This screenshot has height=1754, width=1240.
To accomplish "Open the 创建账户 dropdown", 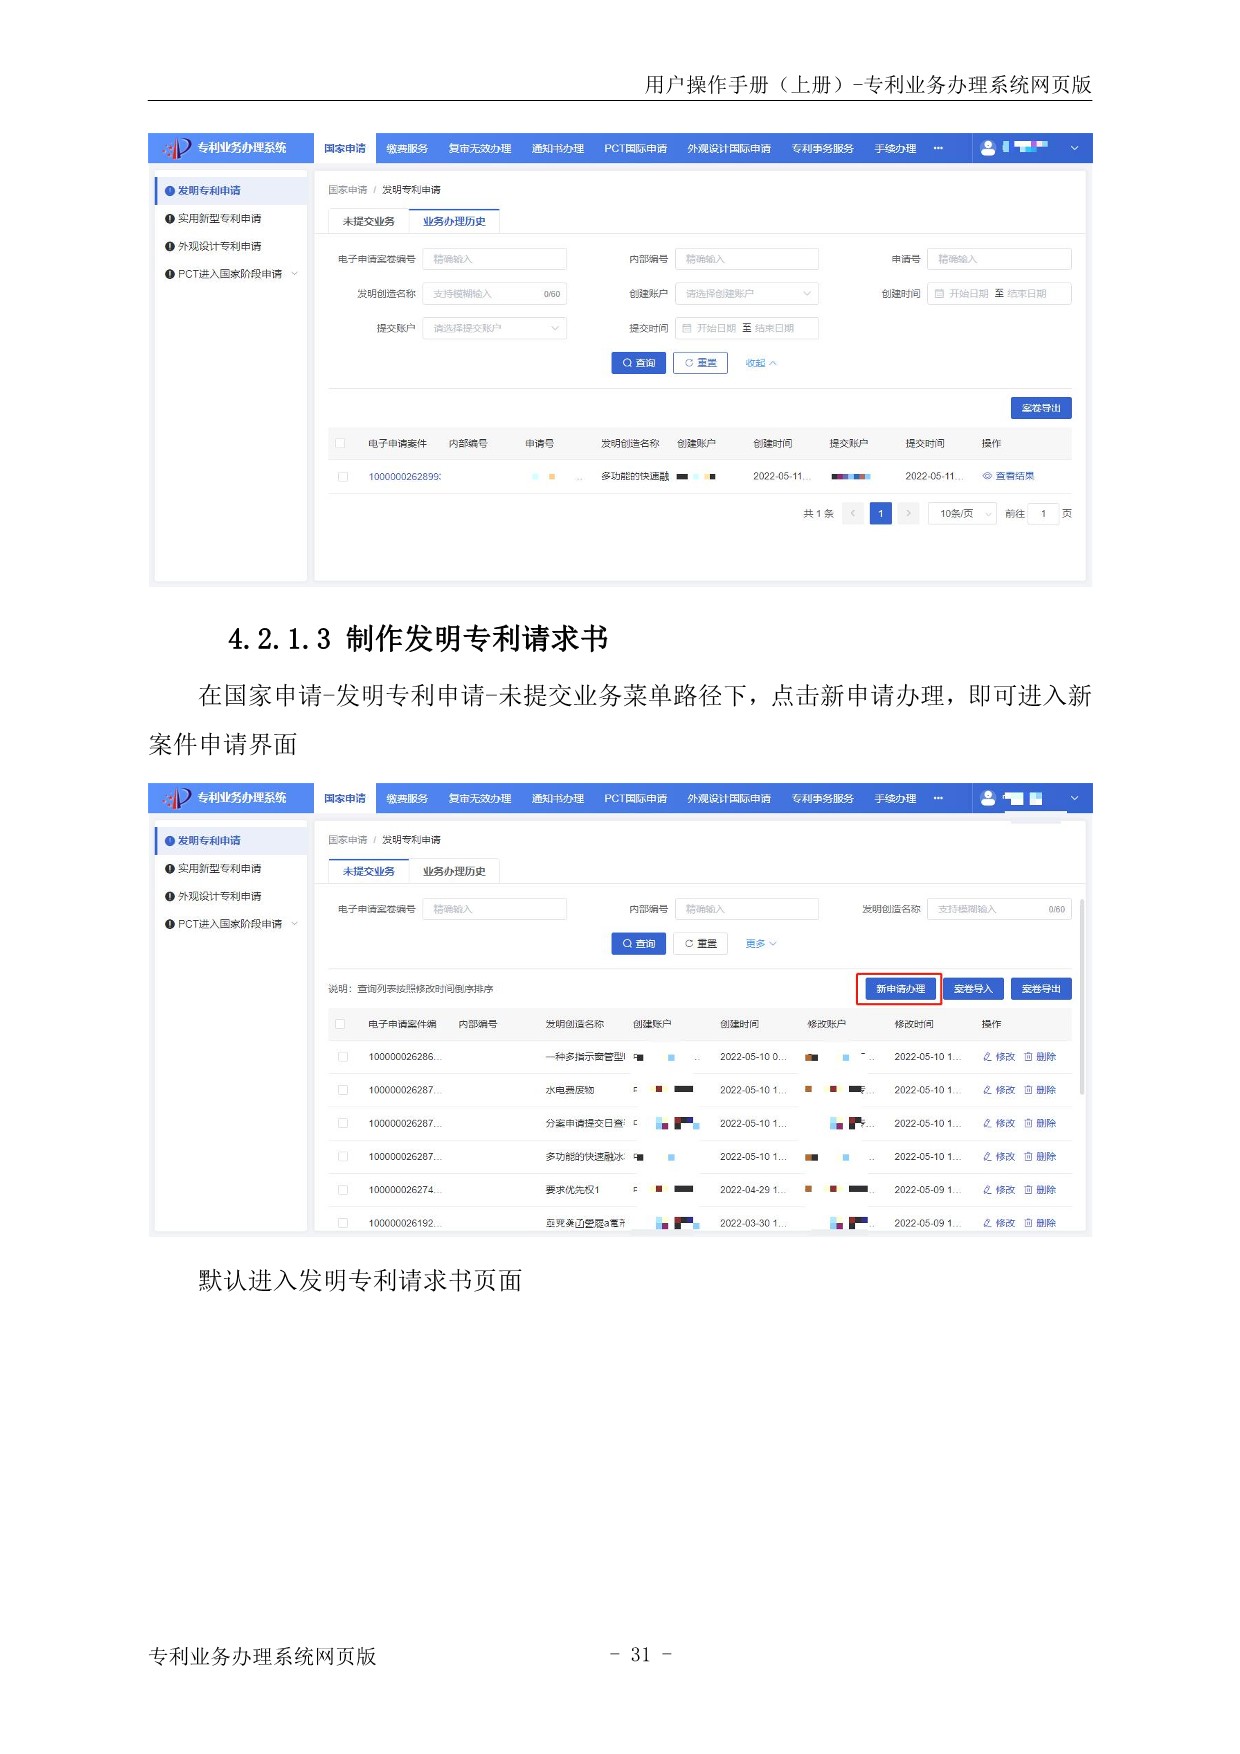I will pyautogui.click(x=746, y=294).
